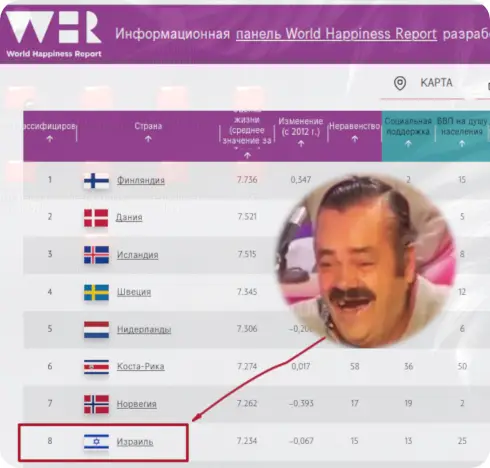Click the Sweden flag icon
This screenshot has height=468, width=490.
coord(96,292)
